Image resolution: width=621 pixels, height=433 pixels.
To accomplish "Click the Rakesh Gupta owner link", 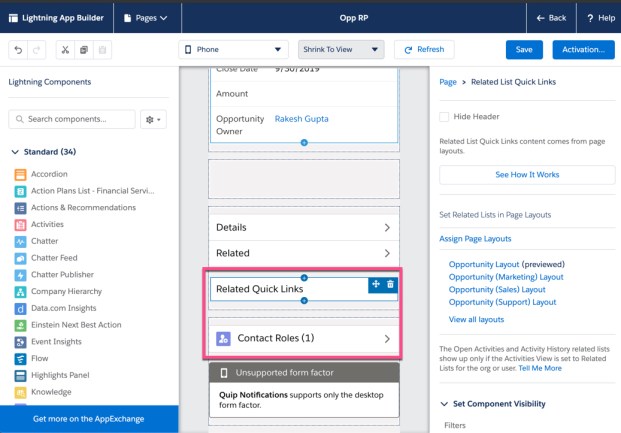I will pyautogui.click(x=301, y=119).
